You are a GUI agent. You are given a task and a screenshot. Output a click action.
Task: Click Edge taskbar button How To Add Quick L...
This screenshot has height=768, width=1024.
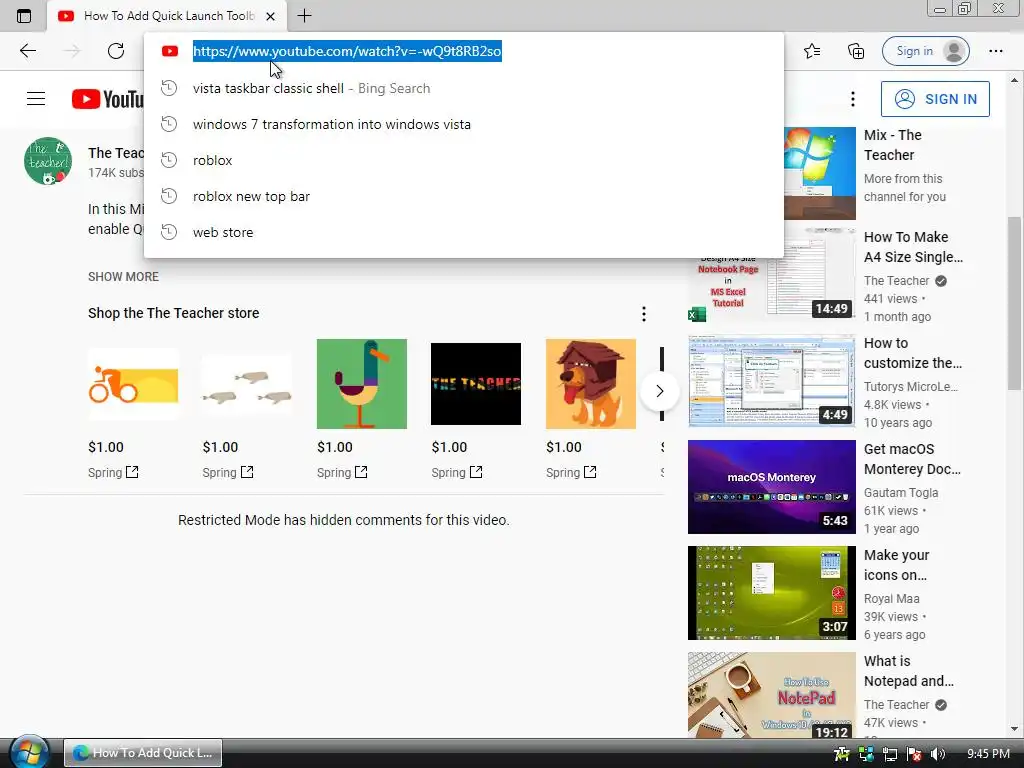(143, 753)
